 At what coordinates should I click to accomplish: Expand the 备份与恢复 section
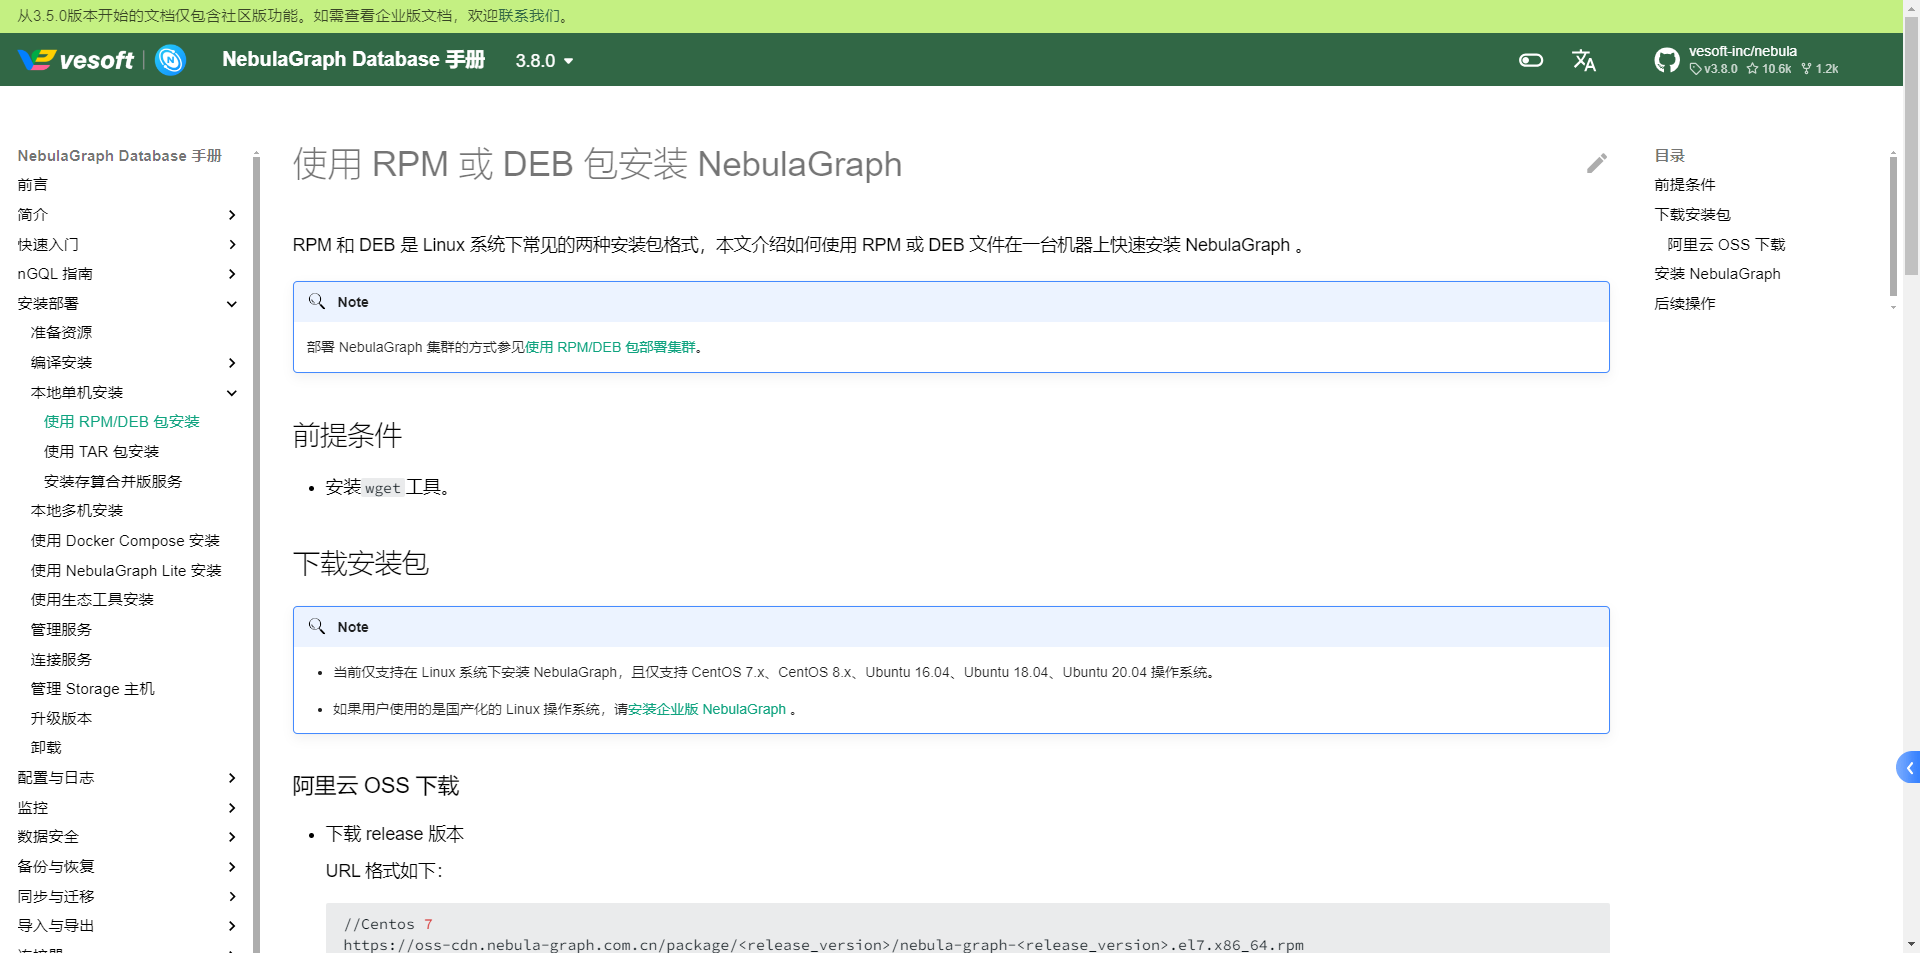point(232,867)
